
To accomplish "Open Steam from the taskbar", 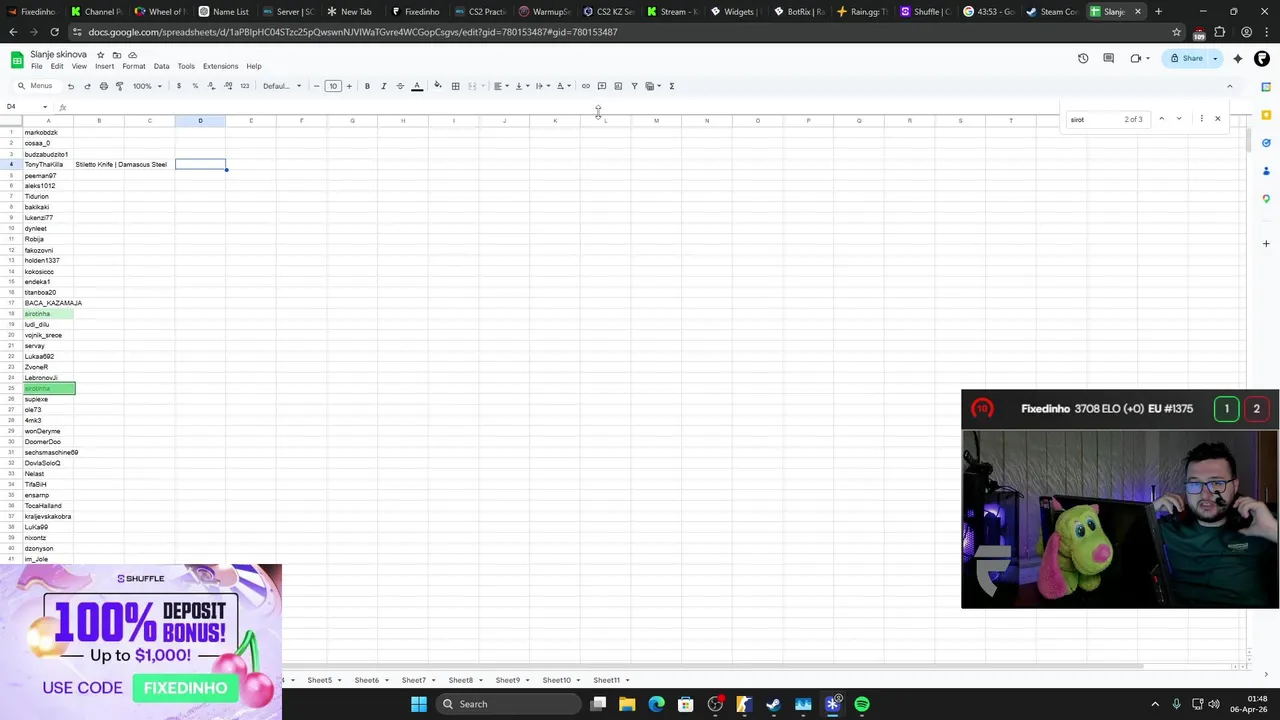I will click(773, 704).
